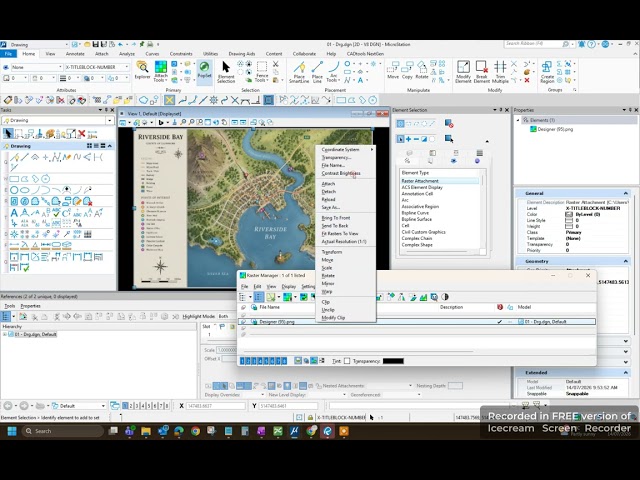
Task: Click the black Transparency color swatch in Raster Manager
Action: [x=393, y=361]
